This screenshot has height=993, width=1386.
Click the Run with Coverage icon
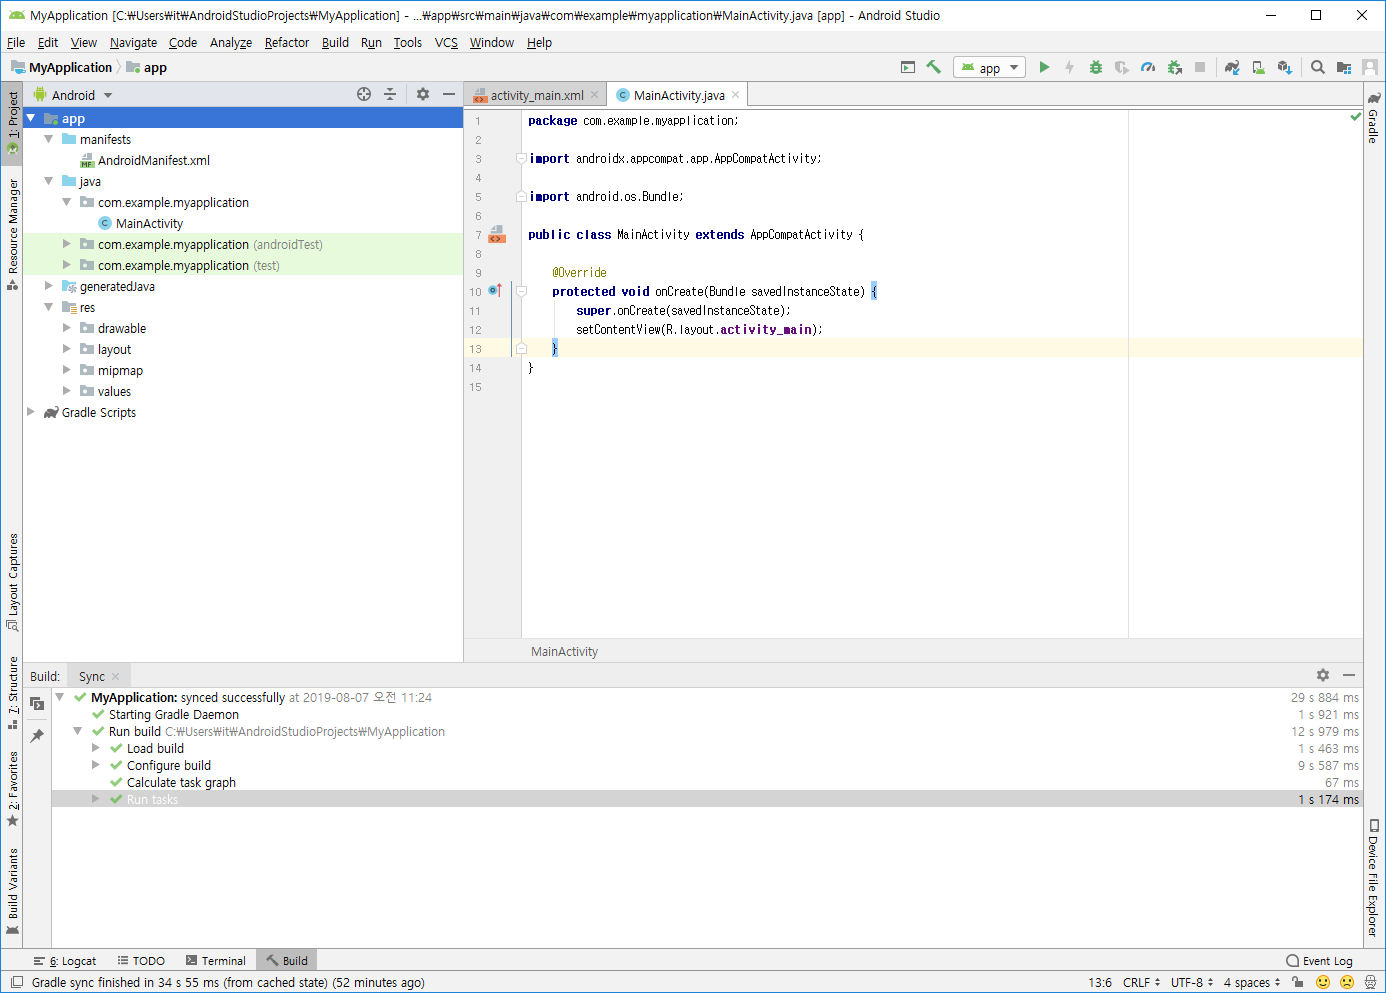click(1122, 67)
